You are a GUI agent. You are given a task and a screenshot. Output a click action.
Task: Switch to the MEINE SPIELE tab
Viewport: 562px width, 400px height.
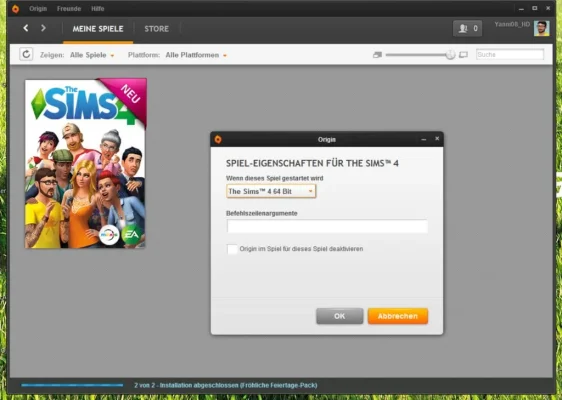point(98,29)
